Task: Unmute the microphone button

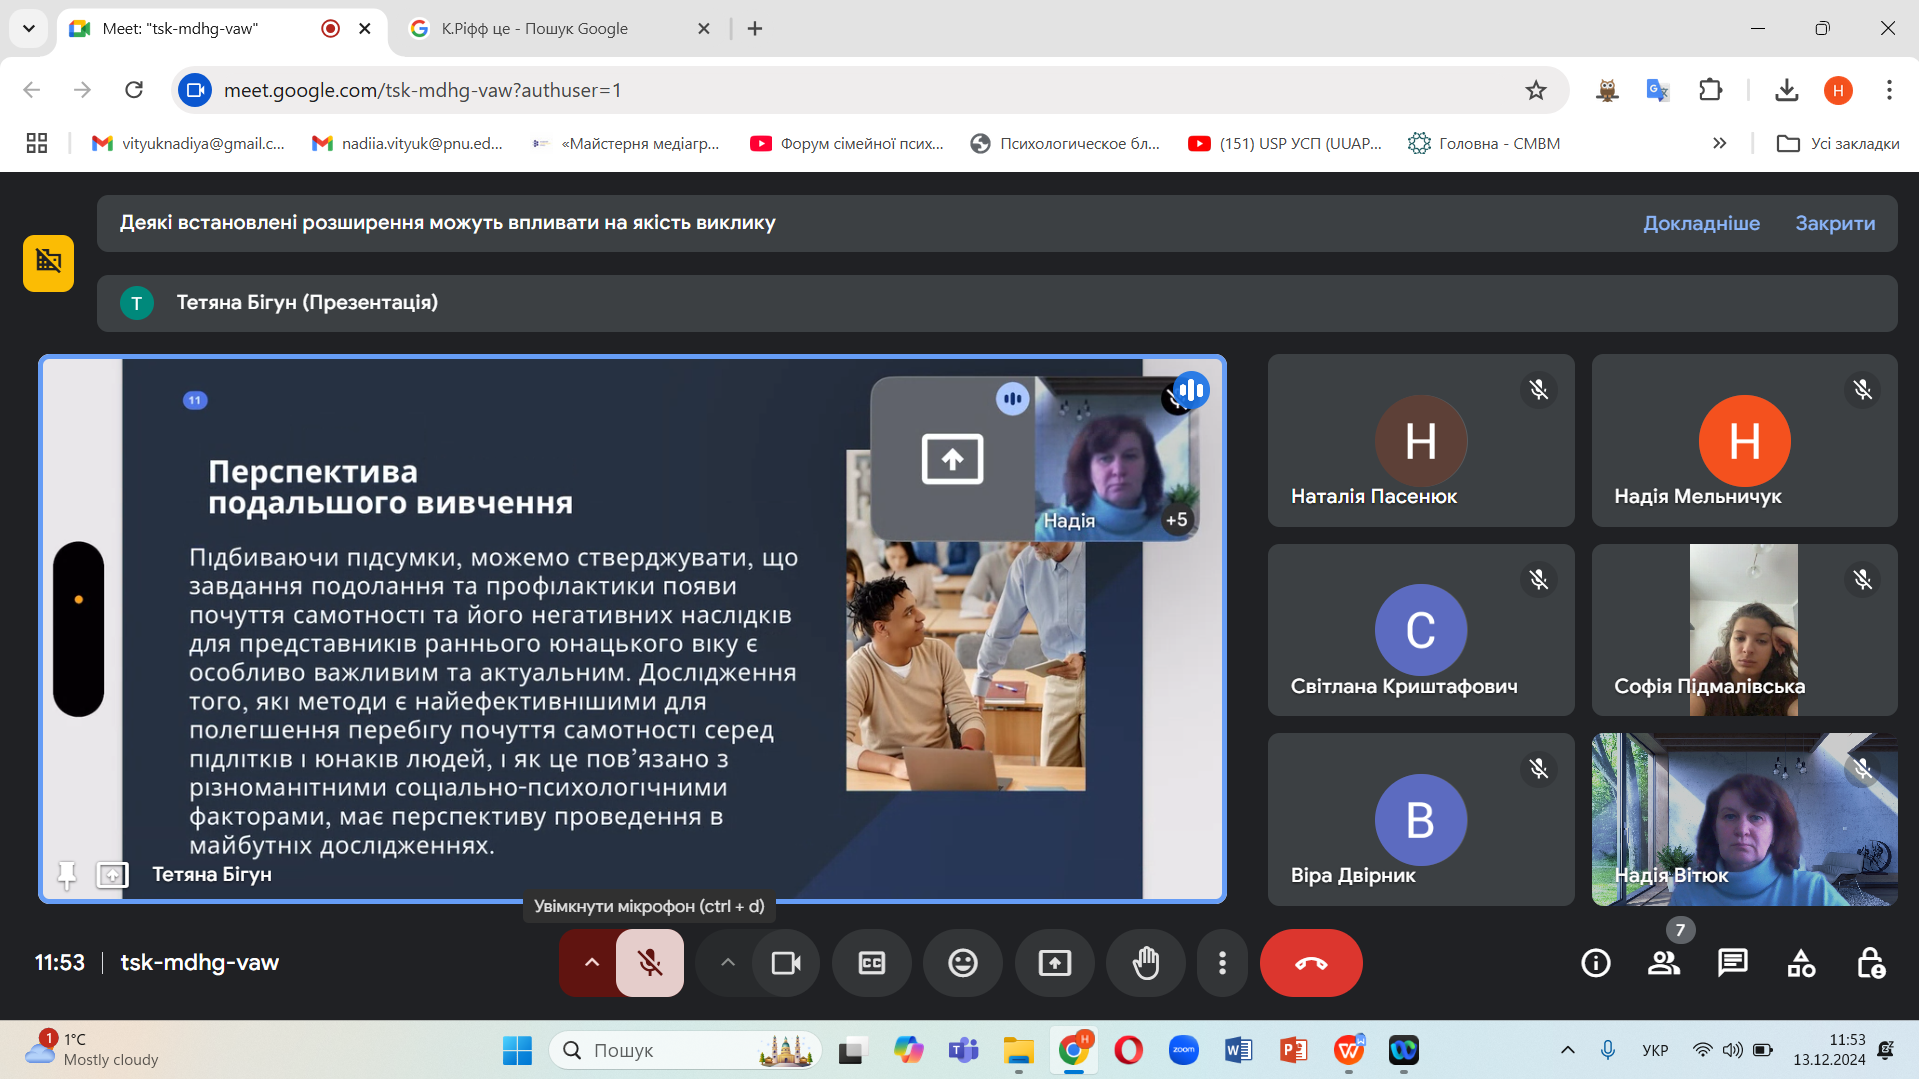Action: (x=650, y=963)
